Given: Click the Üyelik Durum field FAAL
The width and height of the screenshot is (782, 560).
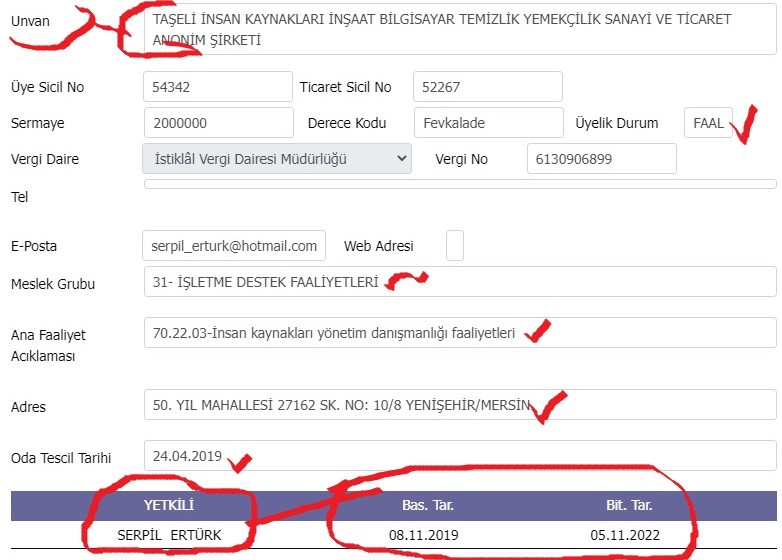Looking at the screenshot, I should tap(708, 123).
